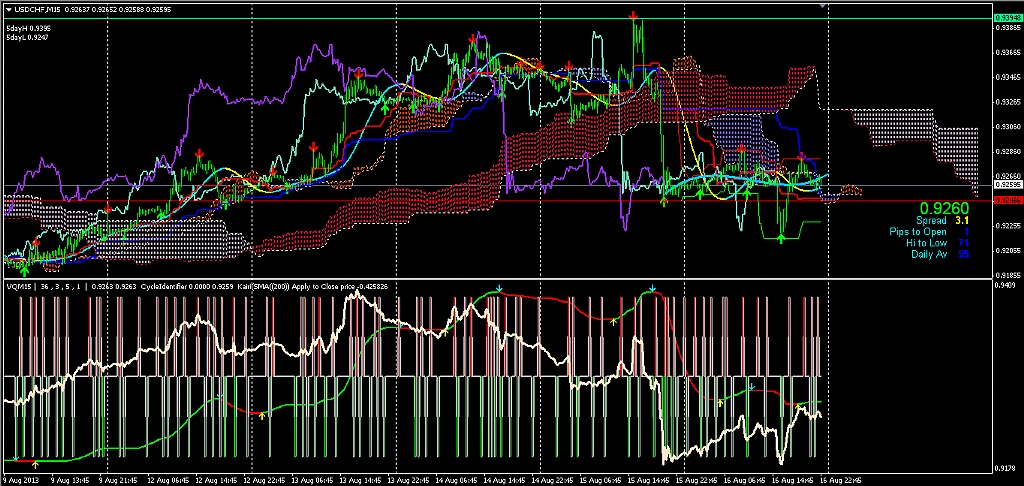Click the VQM15 indicator label in subwindow
Screen dimensions: 1024x486
point(18,286)
